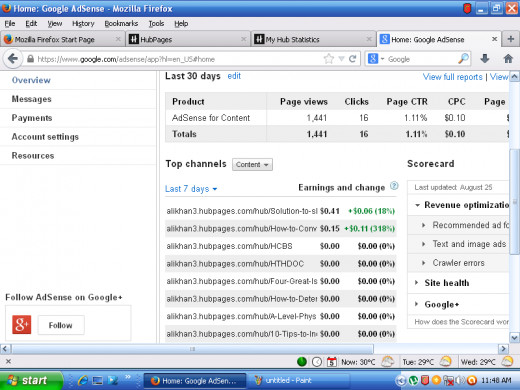
Task: Click Show Desktop quick launch icon
Action: coord(98,380)
